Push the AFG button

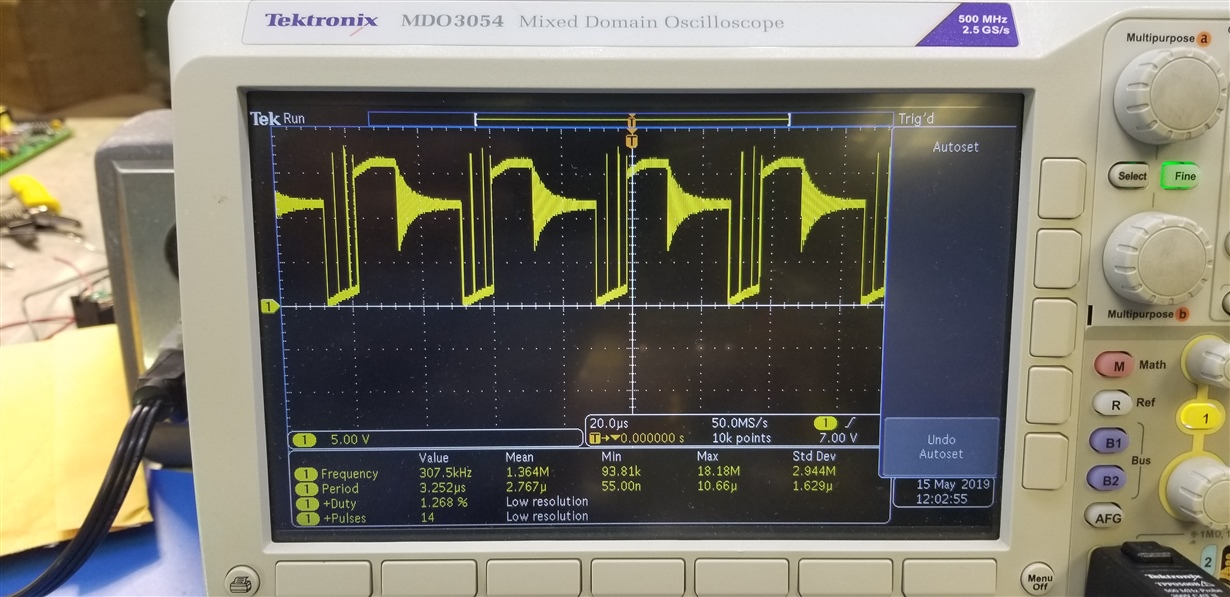tap(1106, 517)
